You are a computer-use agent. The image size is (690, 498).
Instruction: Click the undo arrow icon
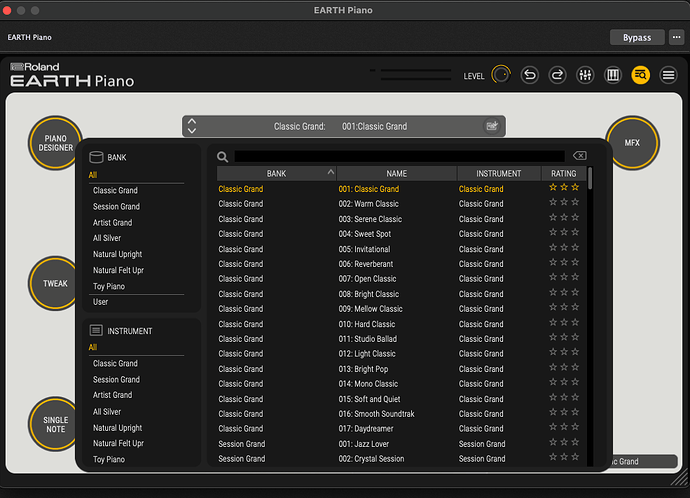pos(530,75)
